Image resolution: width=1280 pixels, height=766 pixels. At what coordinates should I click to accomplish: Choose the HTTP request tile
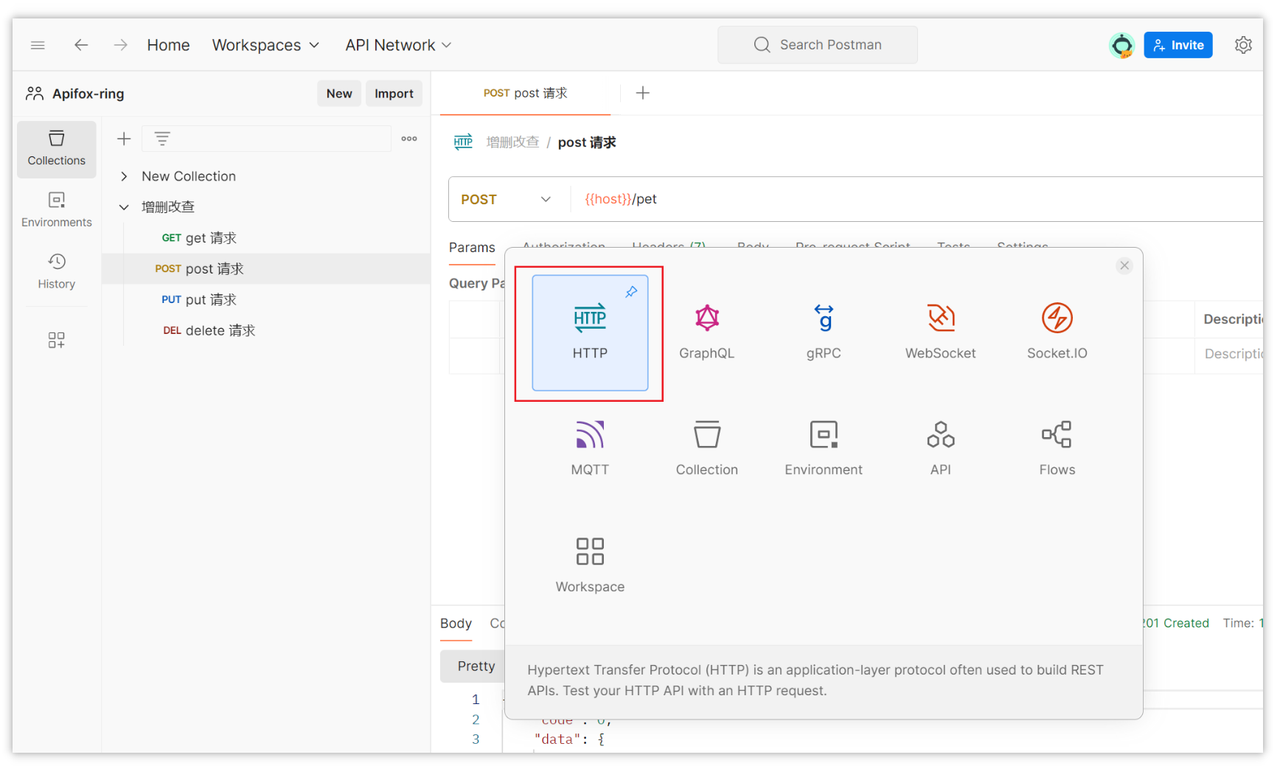tap(590, 333)
